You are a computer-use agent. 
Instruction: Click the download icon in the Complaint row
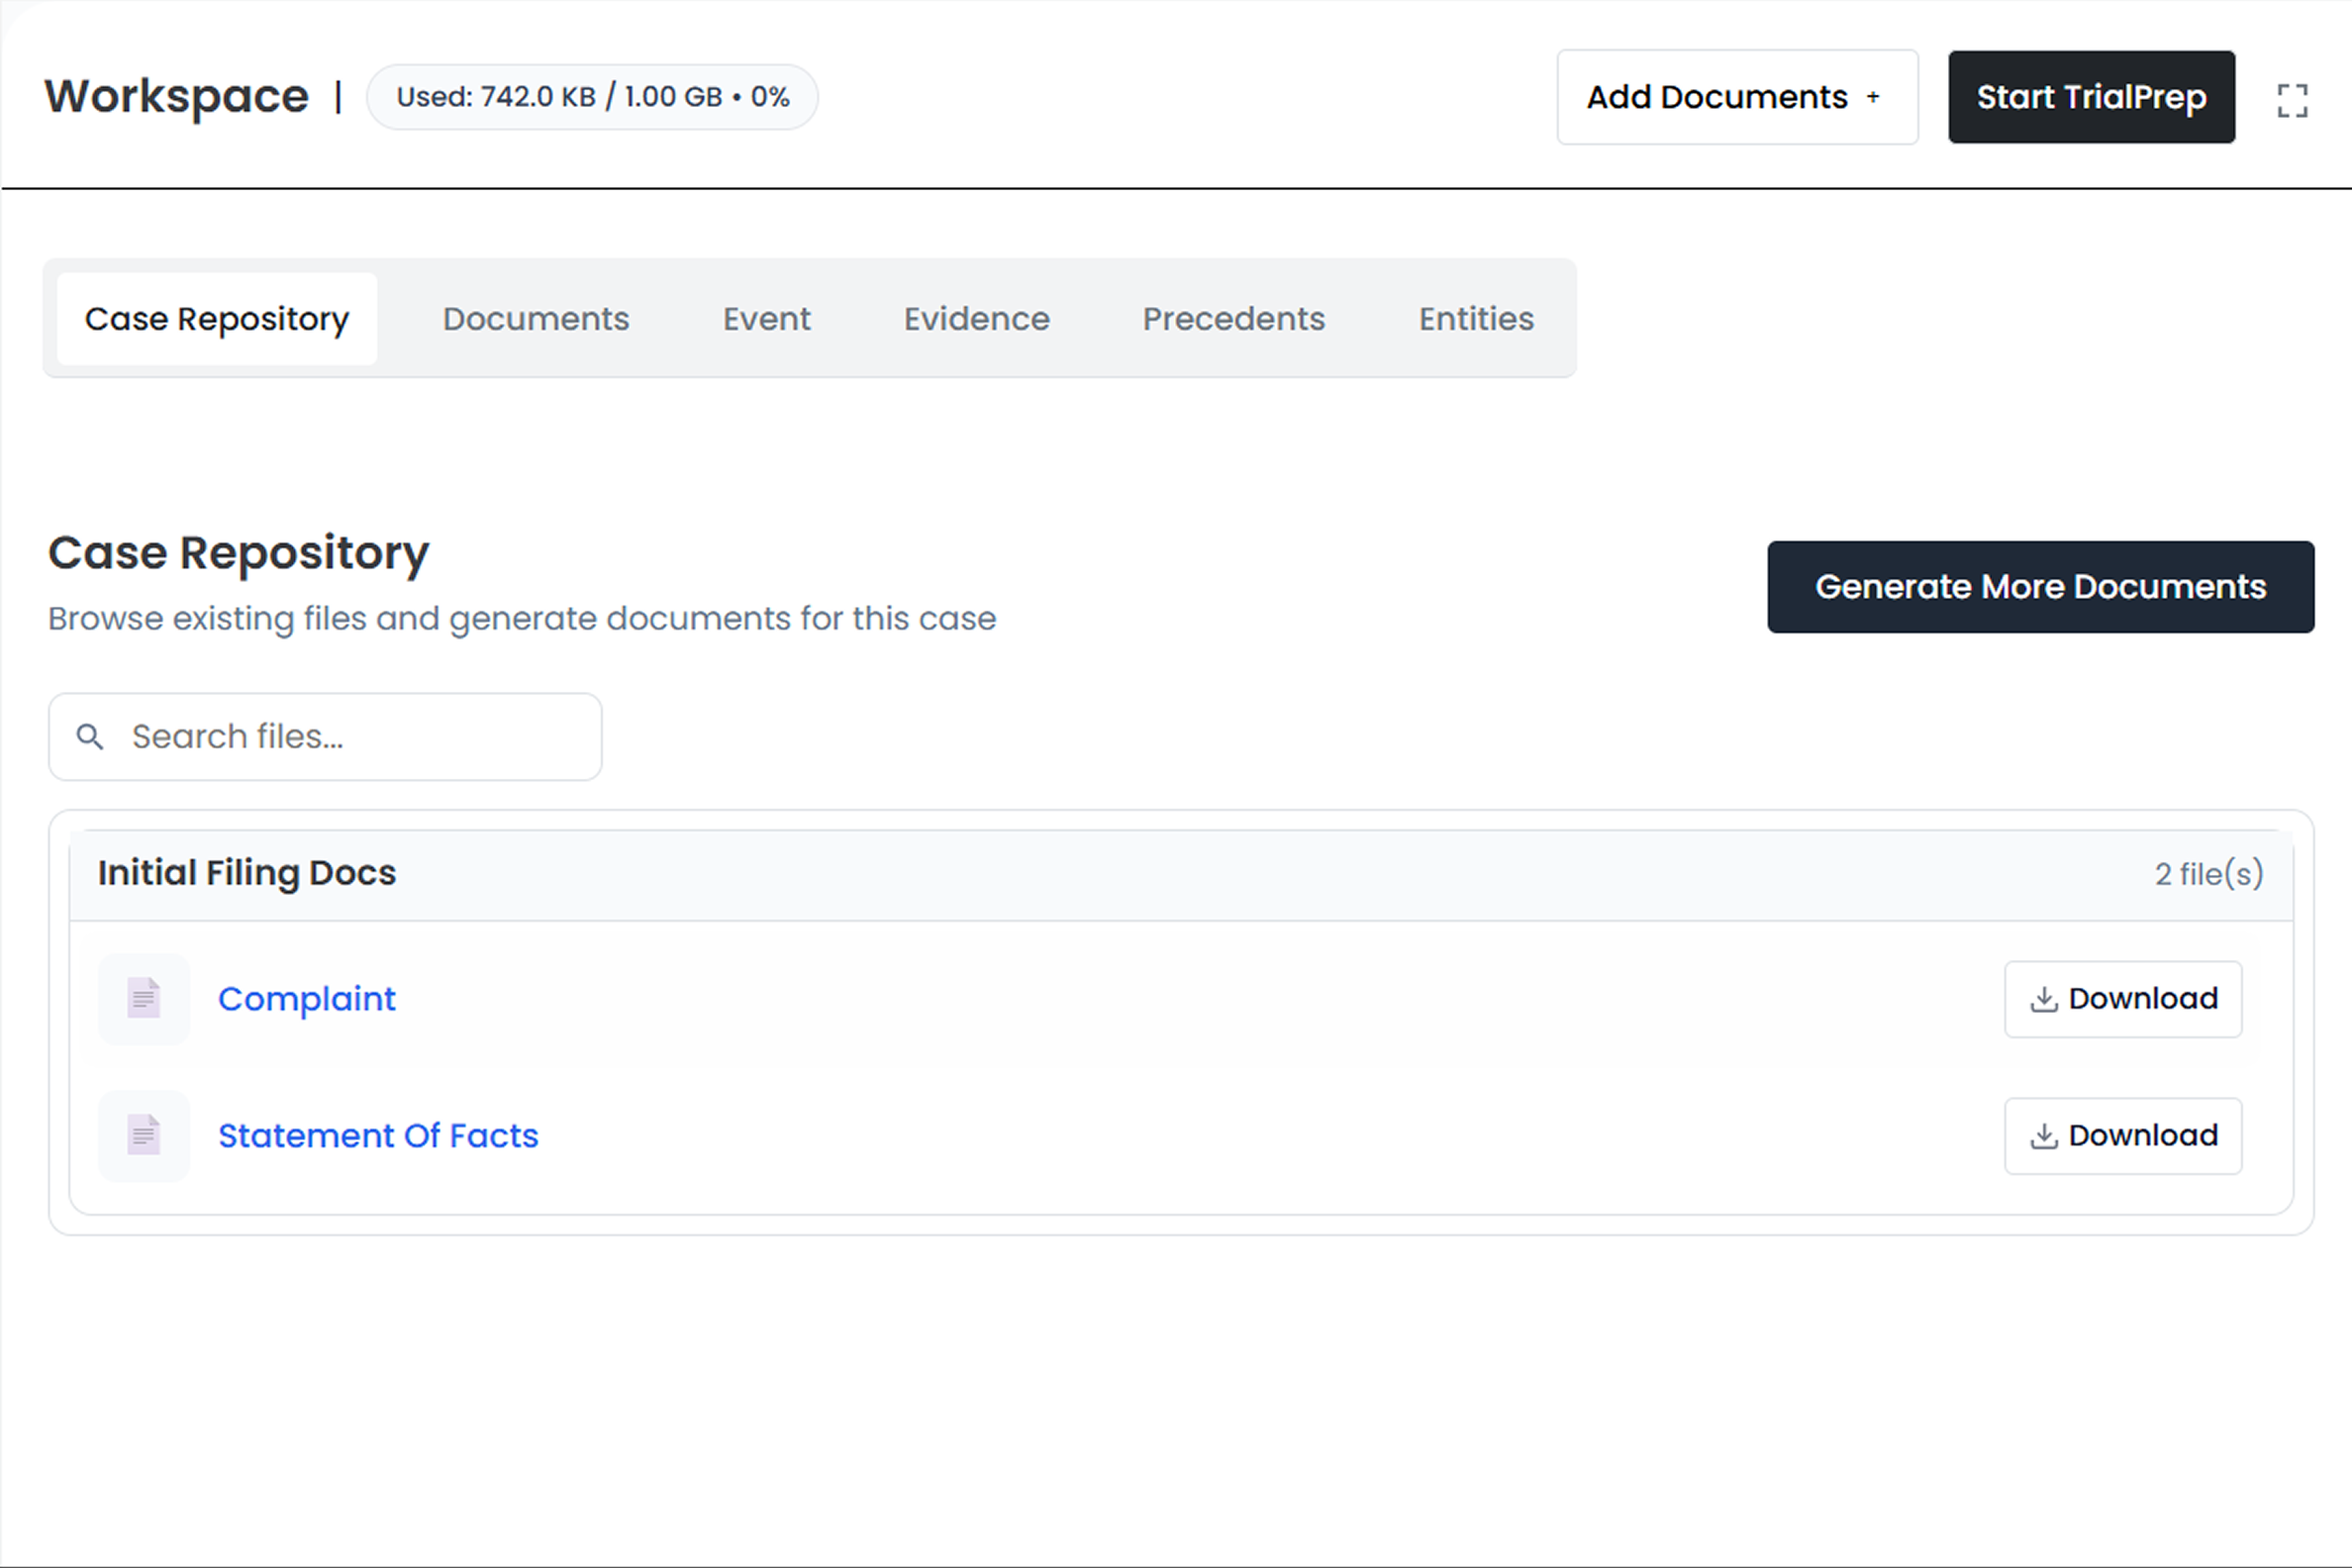pos(2043,998)
